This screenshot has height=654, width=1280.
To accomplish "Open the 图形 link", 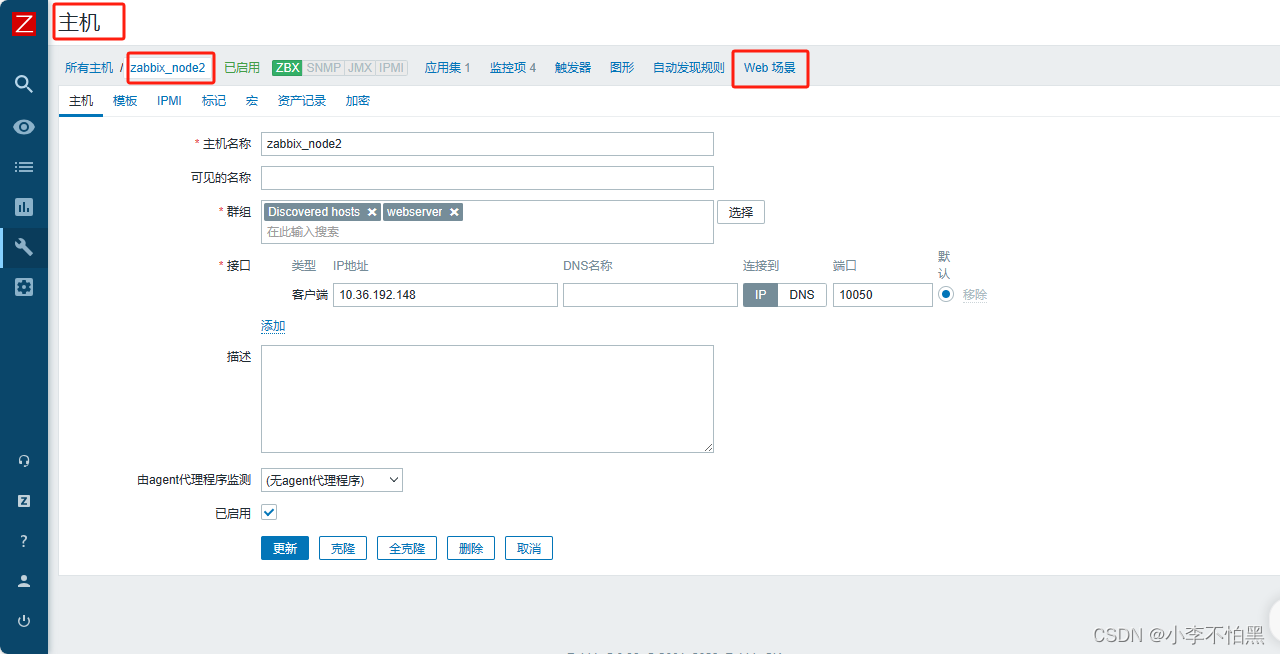I will pos(622,68).
